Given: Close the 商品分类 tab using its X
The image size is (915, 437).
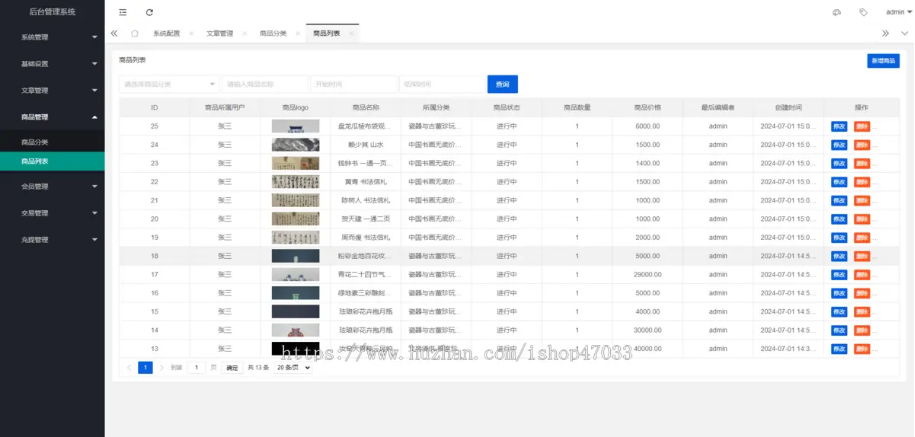Looking at the screenshot, I should [298, 33].
